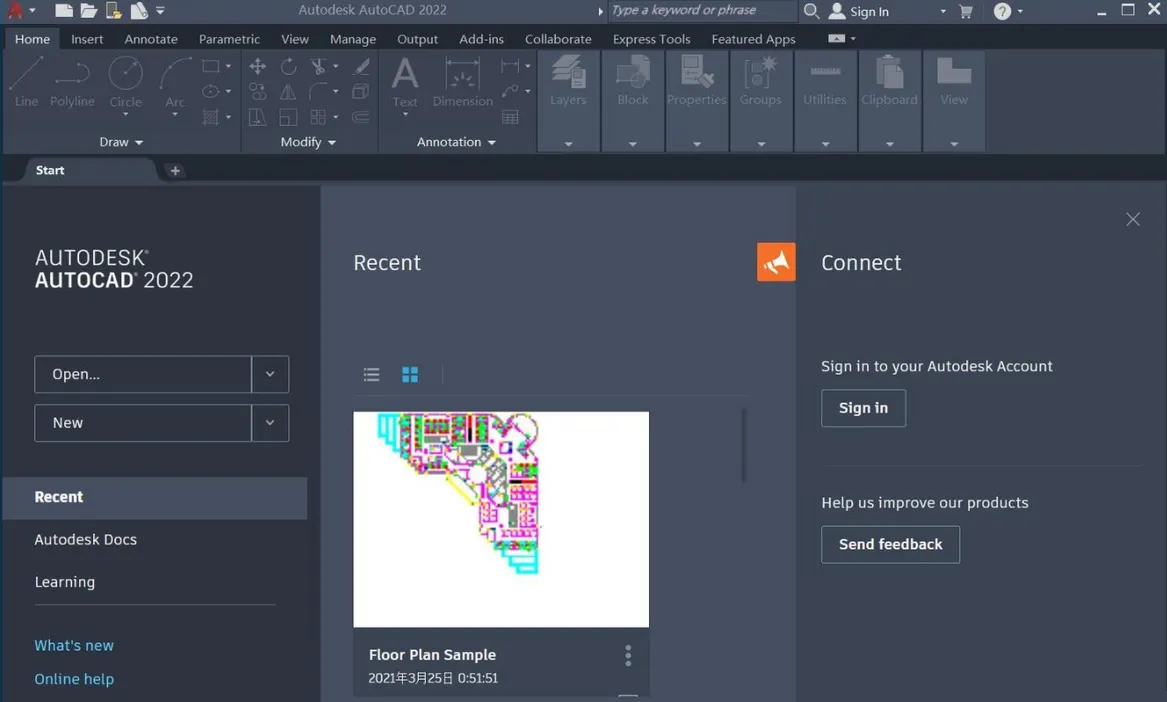Open the Floor Plan Sample drawing thumbnail

(500, 518)
